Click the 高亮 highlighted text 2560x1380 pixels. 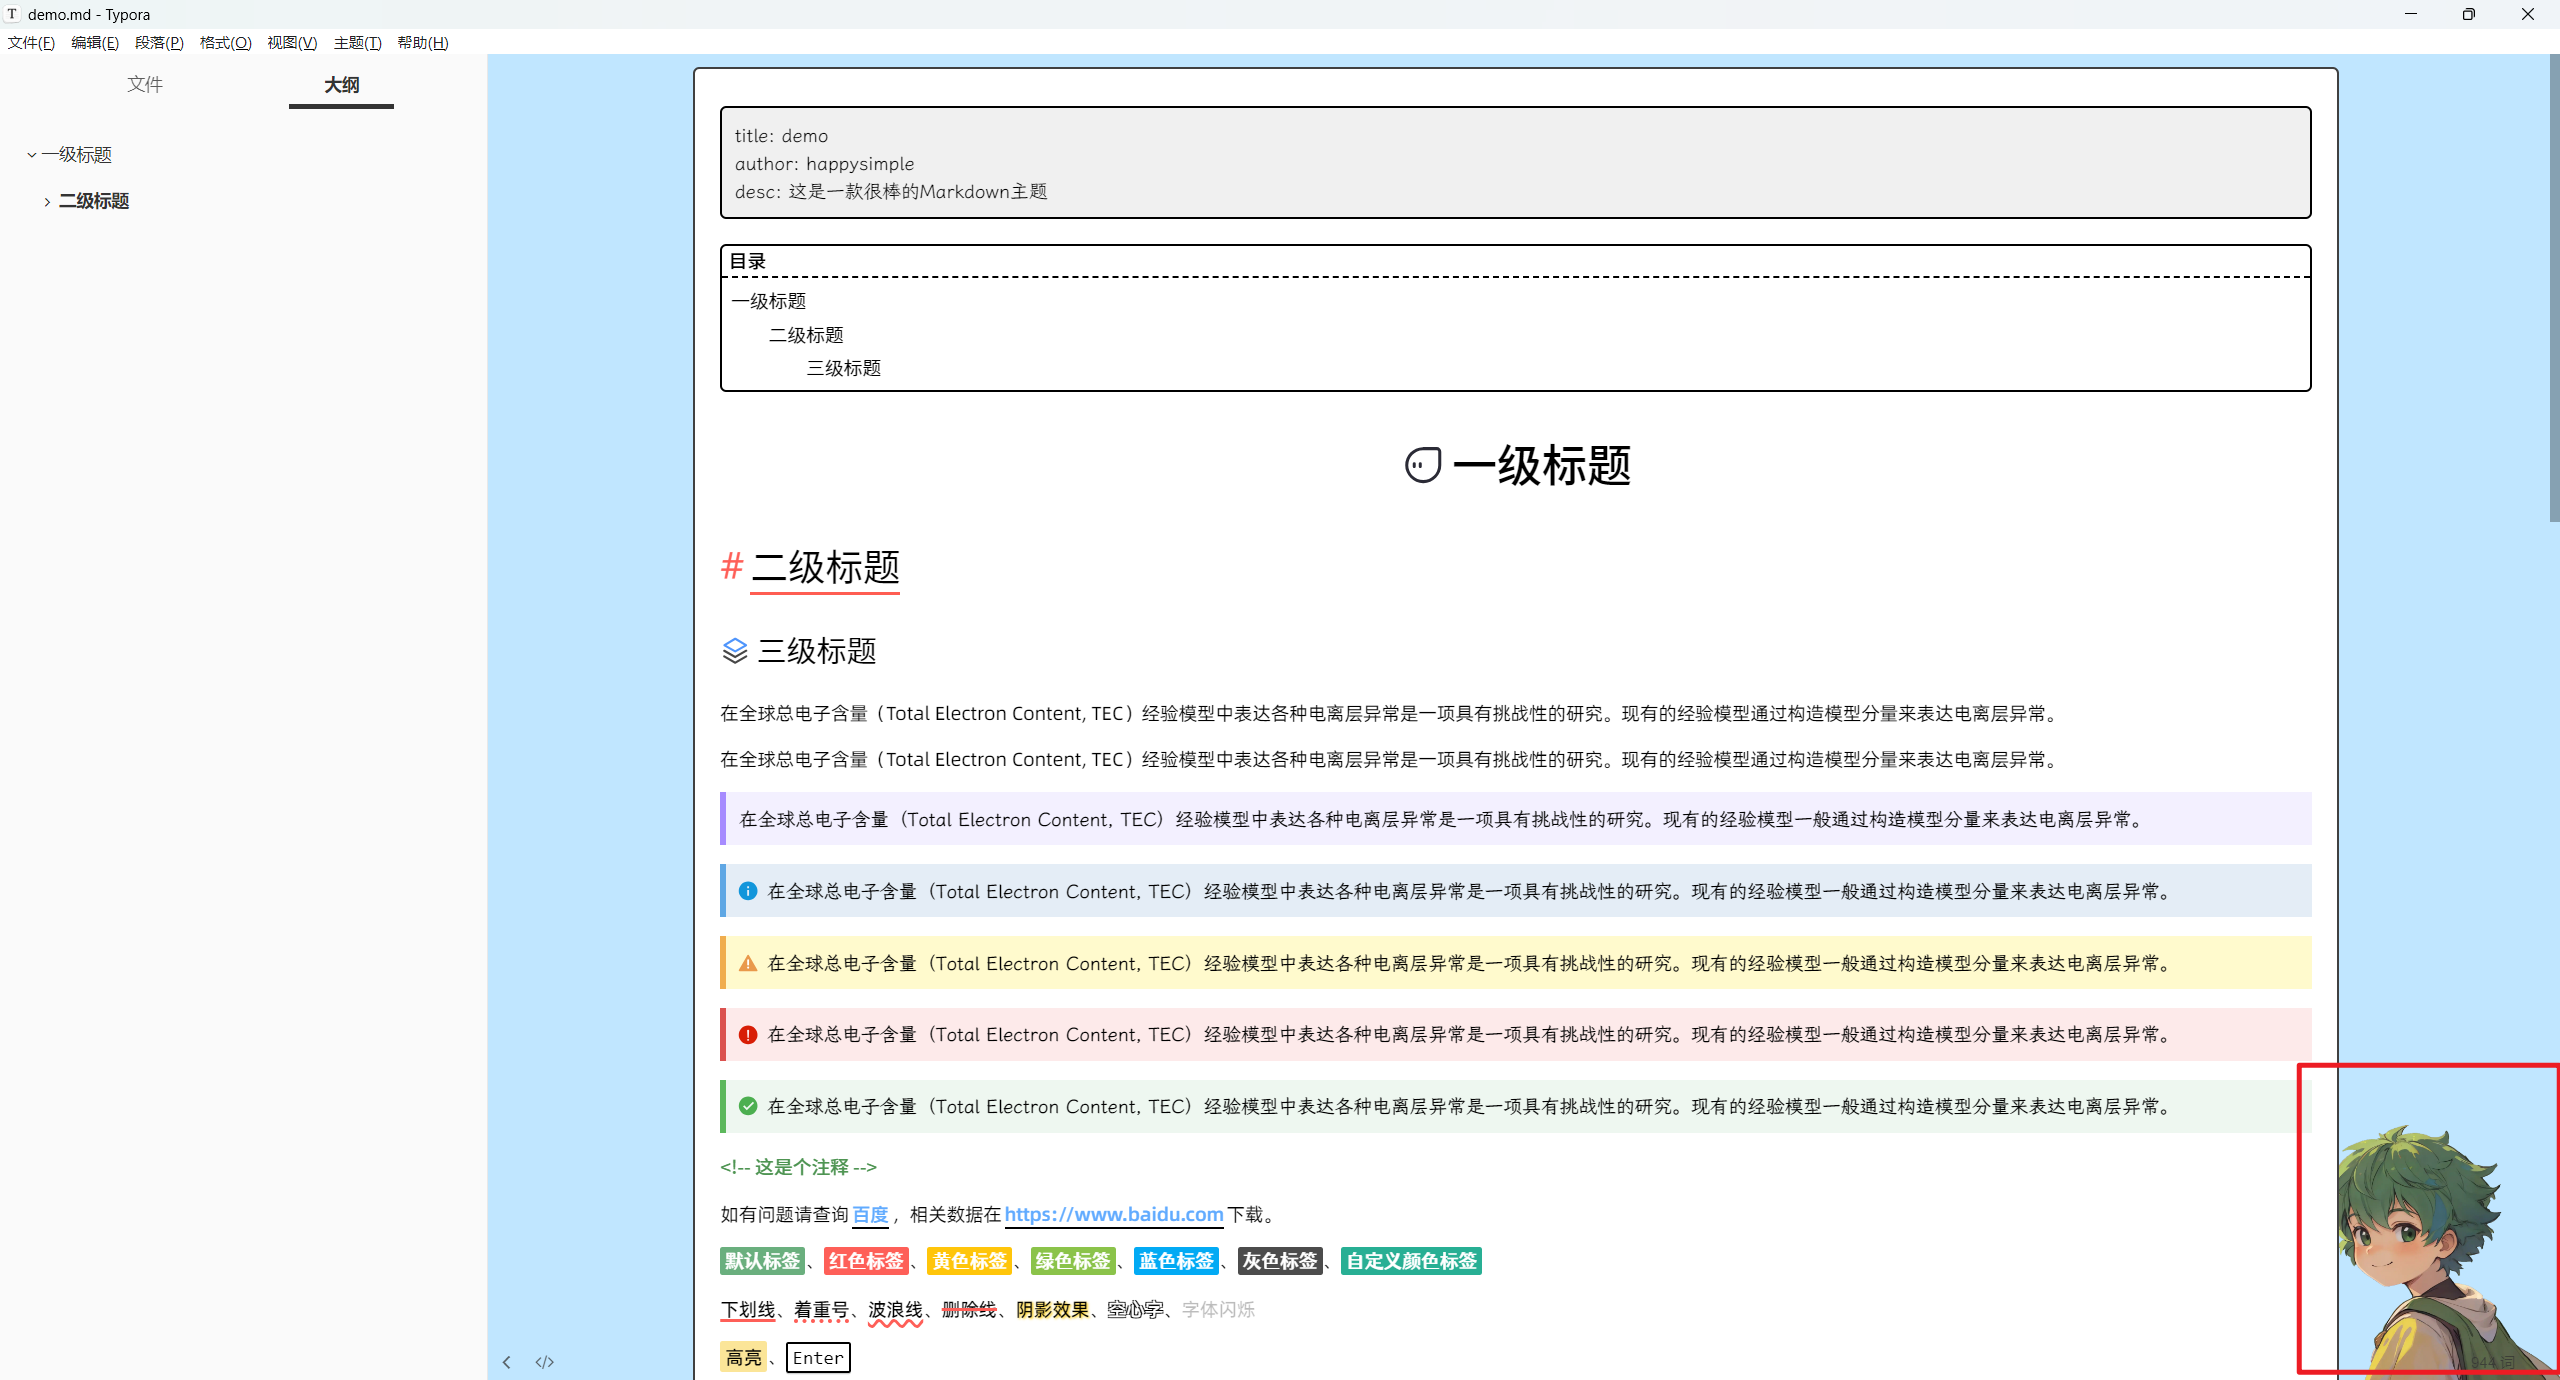point(743,1358)
